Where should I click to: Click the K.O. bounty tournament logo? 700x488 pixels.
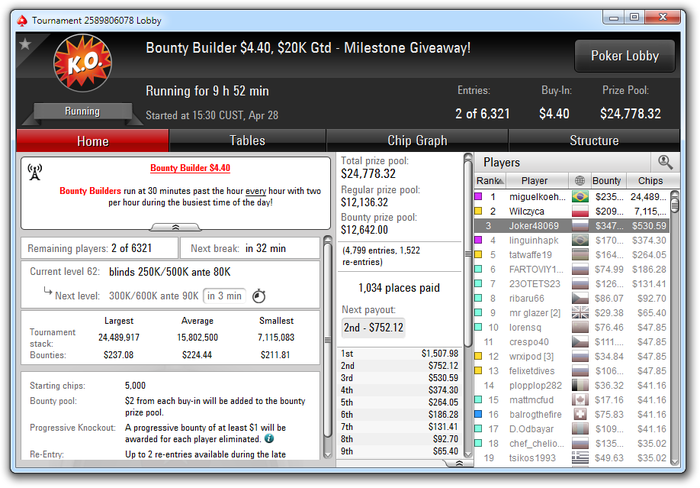click(83, 63)
